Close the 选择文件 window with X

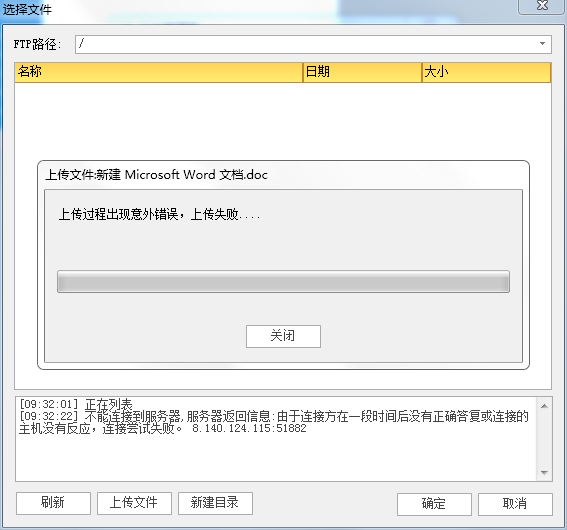point(542,5)
